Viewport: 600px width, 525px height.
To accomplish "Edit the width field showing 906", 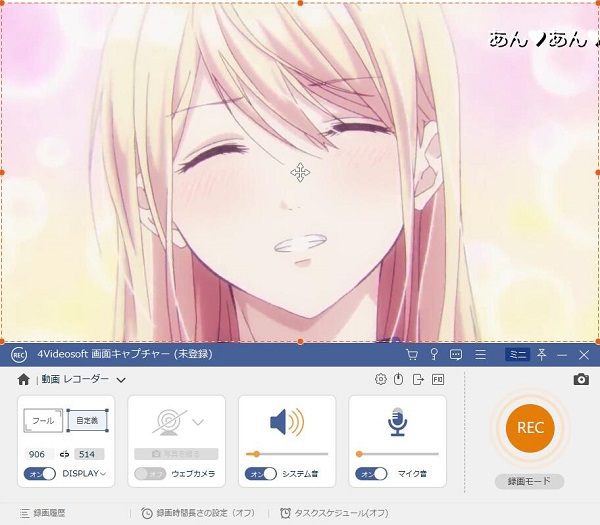I will click(39, 454).
